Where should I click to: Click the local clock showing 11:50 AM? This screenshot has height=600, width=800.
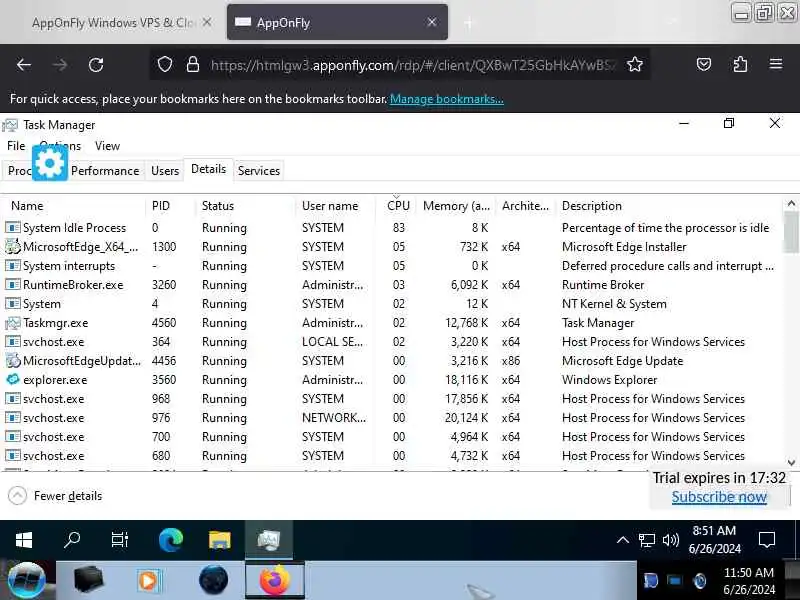coord(748,581)
